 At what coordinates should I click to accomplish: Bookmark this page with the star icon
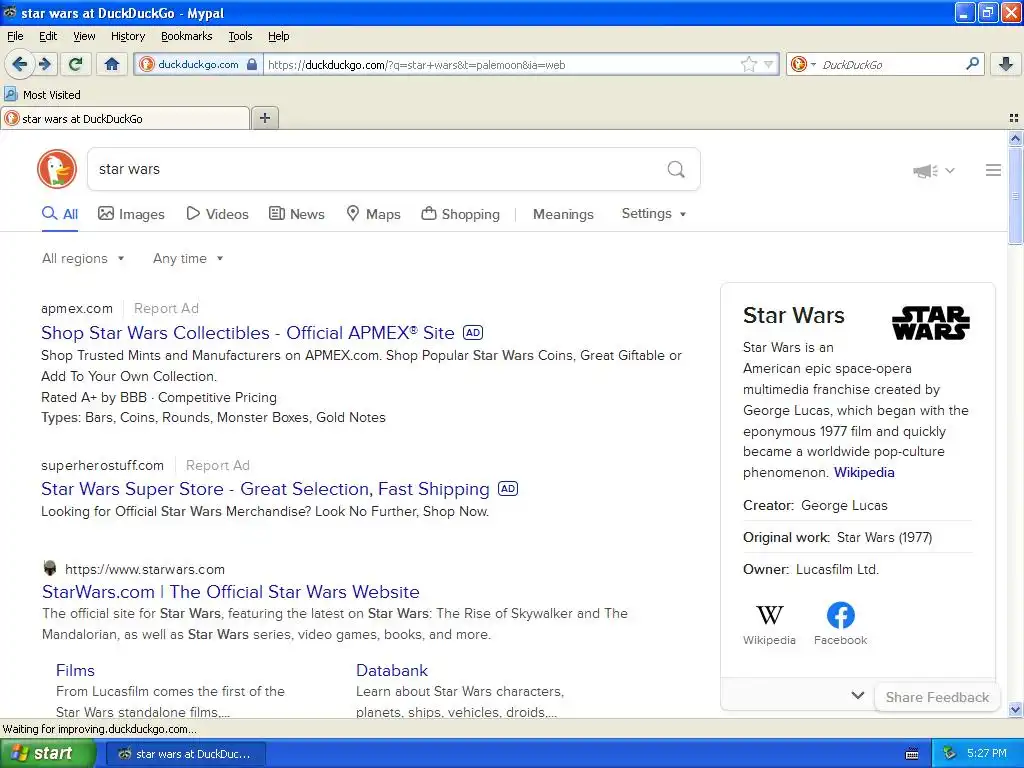tap(748, 64)
